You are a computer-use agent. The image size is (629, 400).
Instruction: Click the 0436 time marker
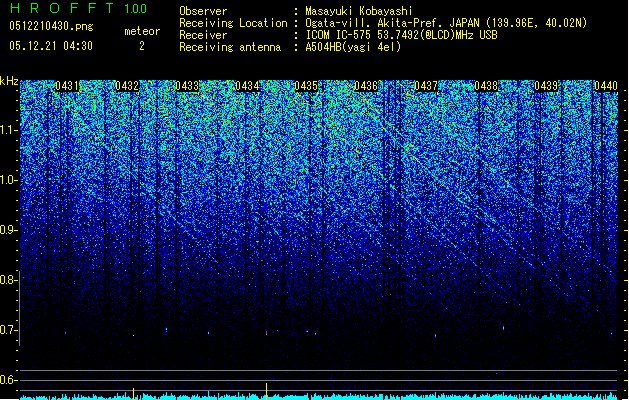tap(366, 86)
